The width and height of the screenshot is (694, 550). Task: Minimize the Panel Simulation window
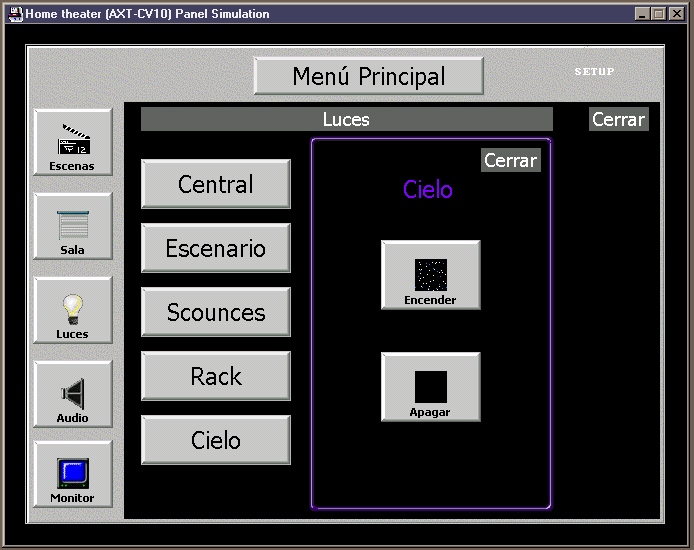tap(642, 14)
